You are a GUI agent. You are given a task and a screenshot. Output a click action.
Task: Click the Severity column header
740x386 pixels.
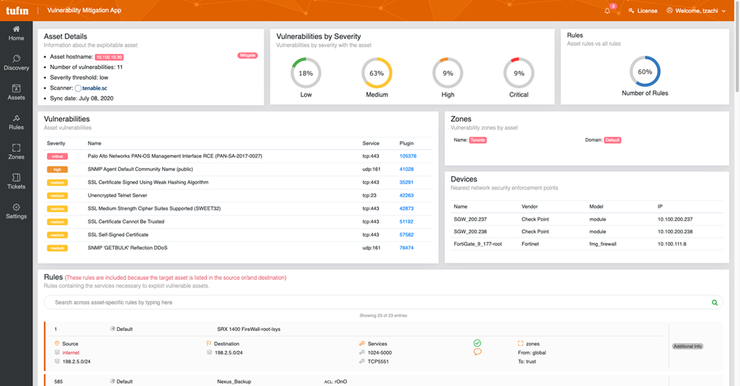click(x=56, y=143)
